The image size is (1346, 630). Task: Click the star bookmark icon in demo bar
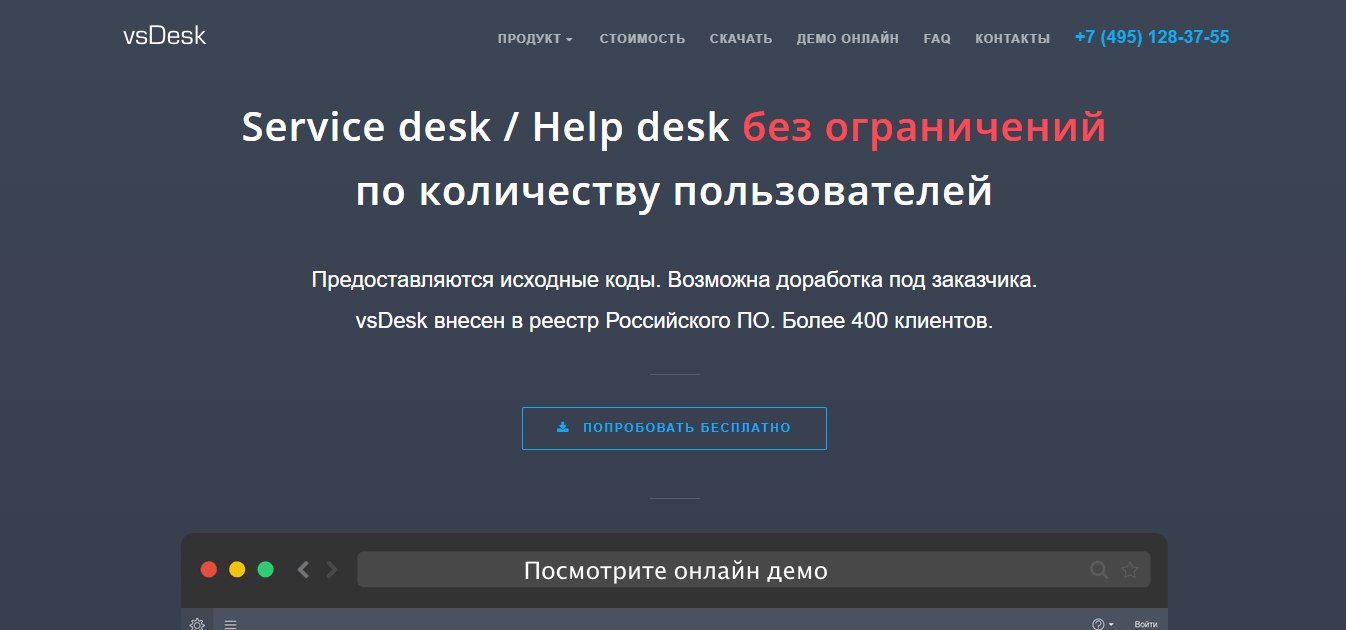pos(1130,570)
